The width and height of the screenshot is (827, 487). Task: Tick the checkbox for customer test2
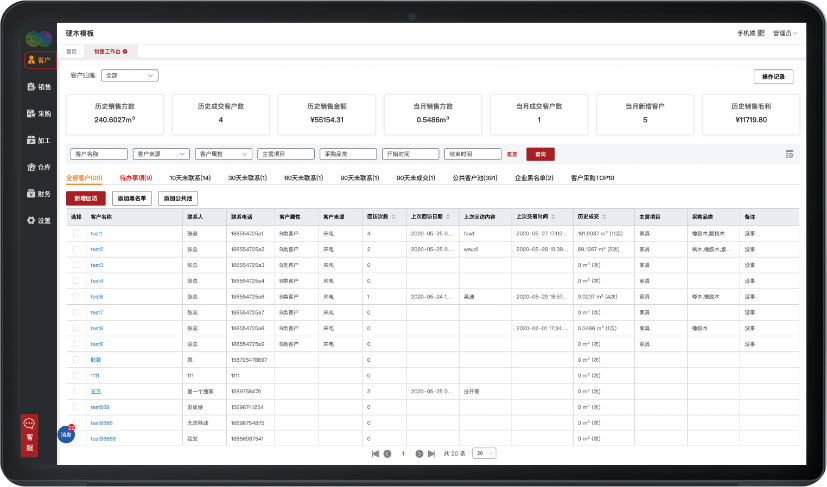coord(76,249)
